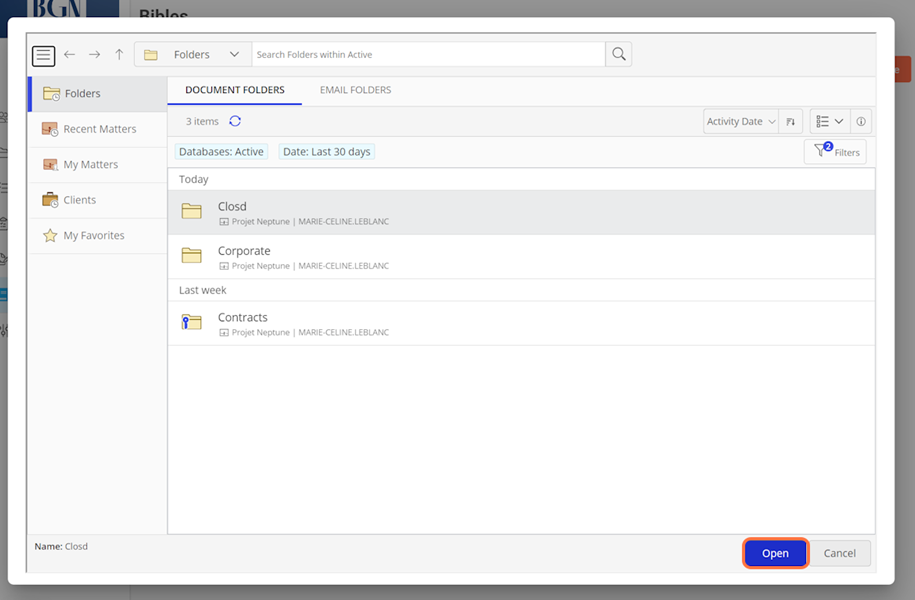Open Recent Matters in the sidebar
Screen dimensions: 915x600
coord(99,129)
